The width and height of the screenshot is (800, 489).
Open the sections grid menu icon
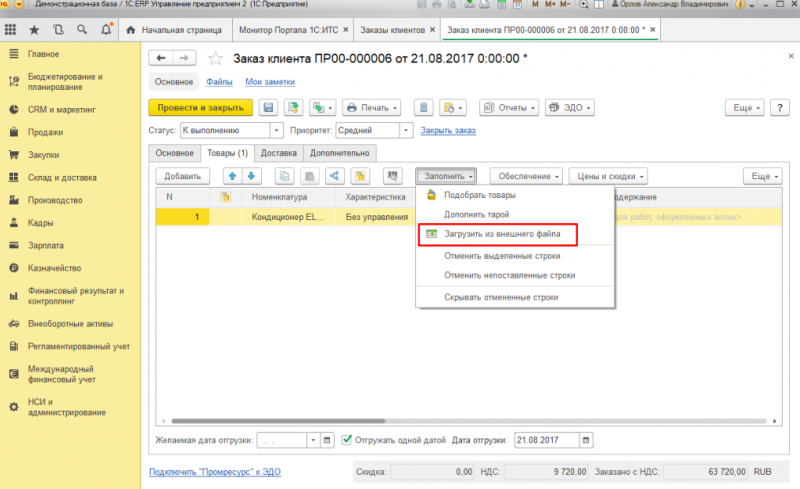click(10, 30)
